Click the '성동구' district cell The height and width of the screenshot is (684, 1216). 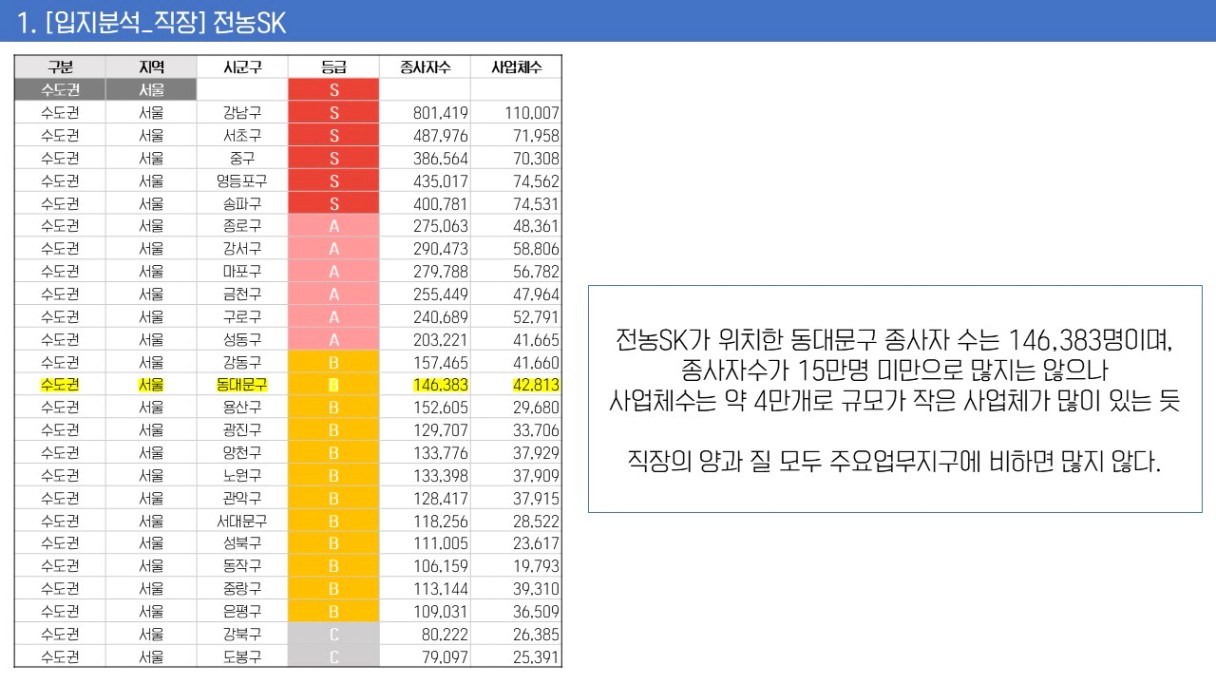[242, 339]
